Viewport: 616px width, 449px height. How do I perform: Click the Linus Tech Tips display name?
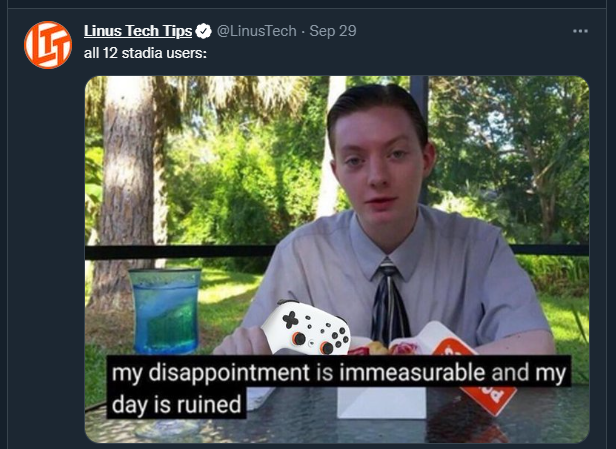[138, 31]
